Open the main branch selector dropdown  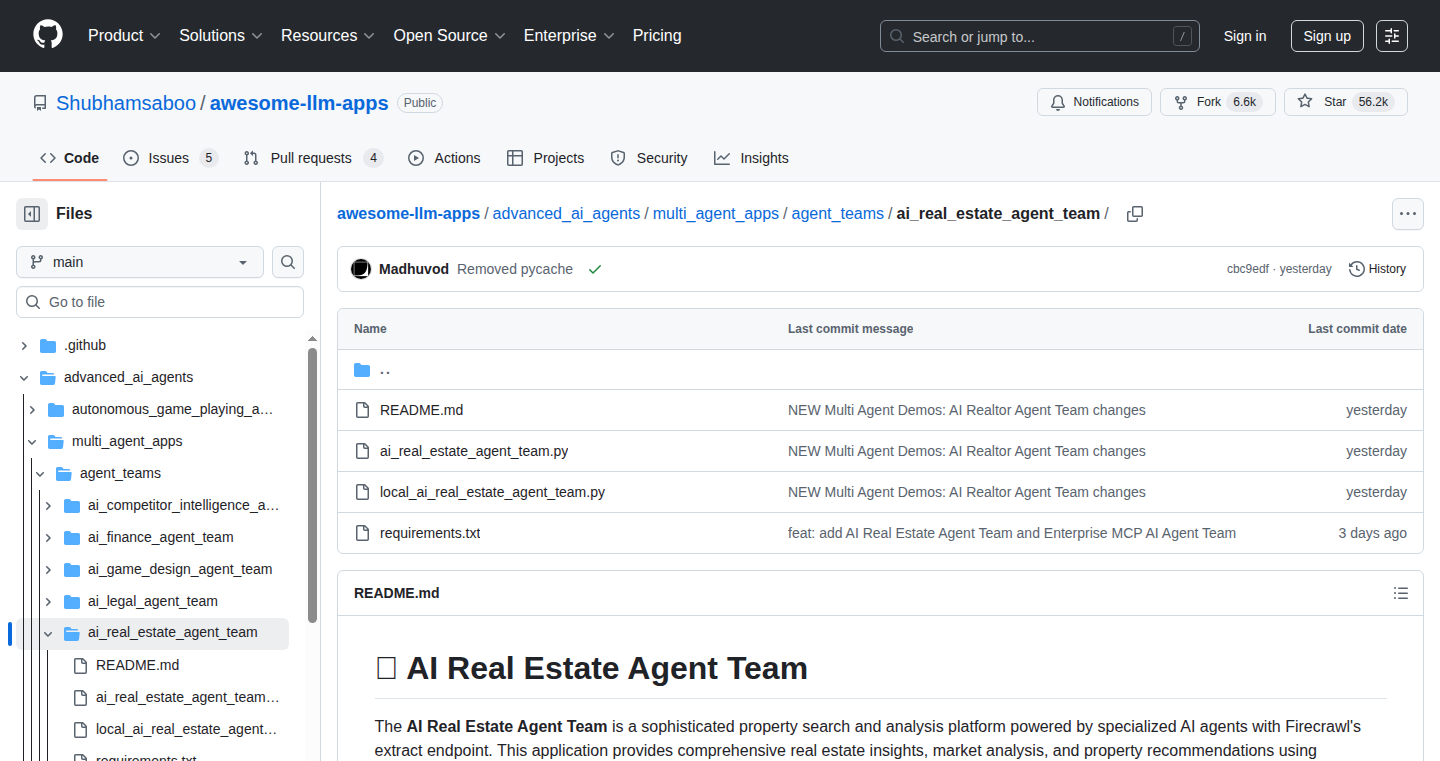(x=140, y=262)
